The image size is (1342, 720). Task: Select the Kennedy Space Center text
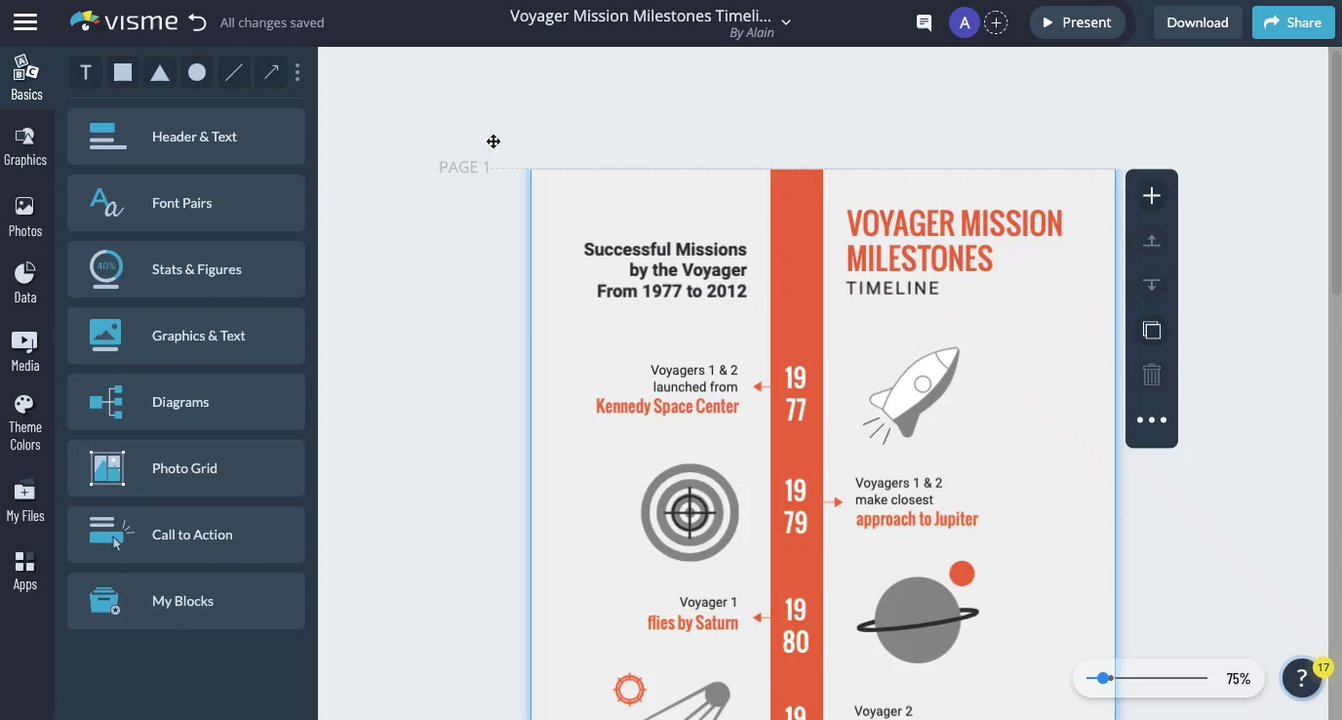(x=667, y=406)
